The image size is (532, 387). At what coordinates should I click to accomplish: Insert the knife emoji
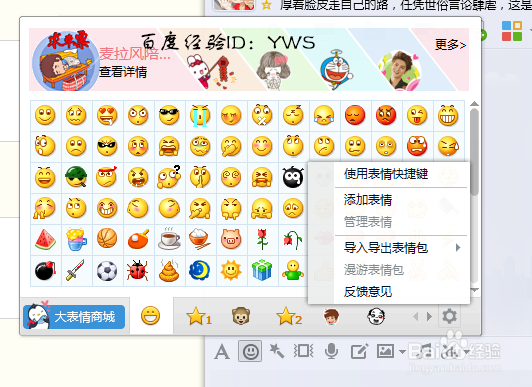click(x=75, y=270)
